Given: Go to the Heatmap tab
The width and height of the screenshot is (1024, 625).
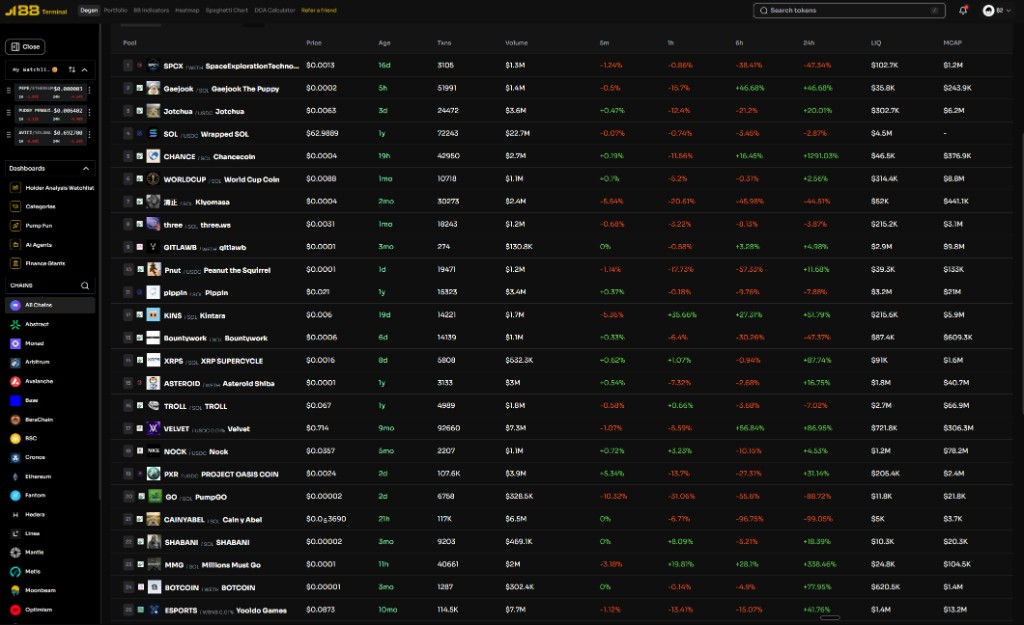Looking at the screenshot, I should tap(187, 10).
